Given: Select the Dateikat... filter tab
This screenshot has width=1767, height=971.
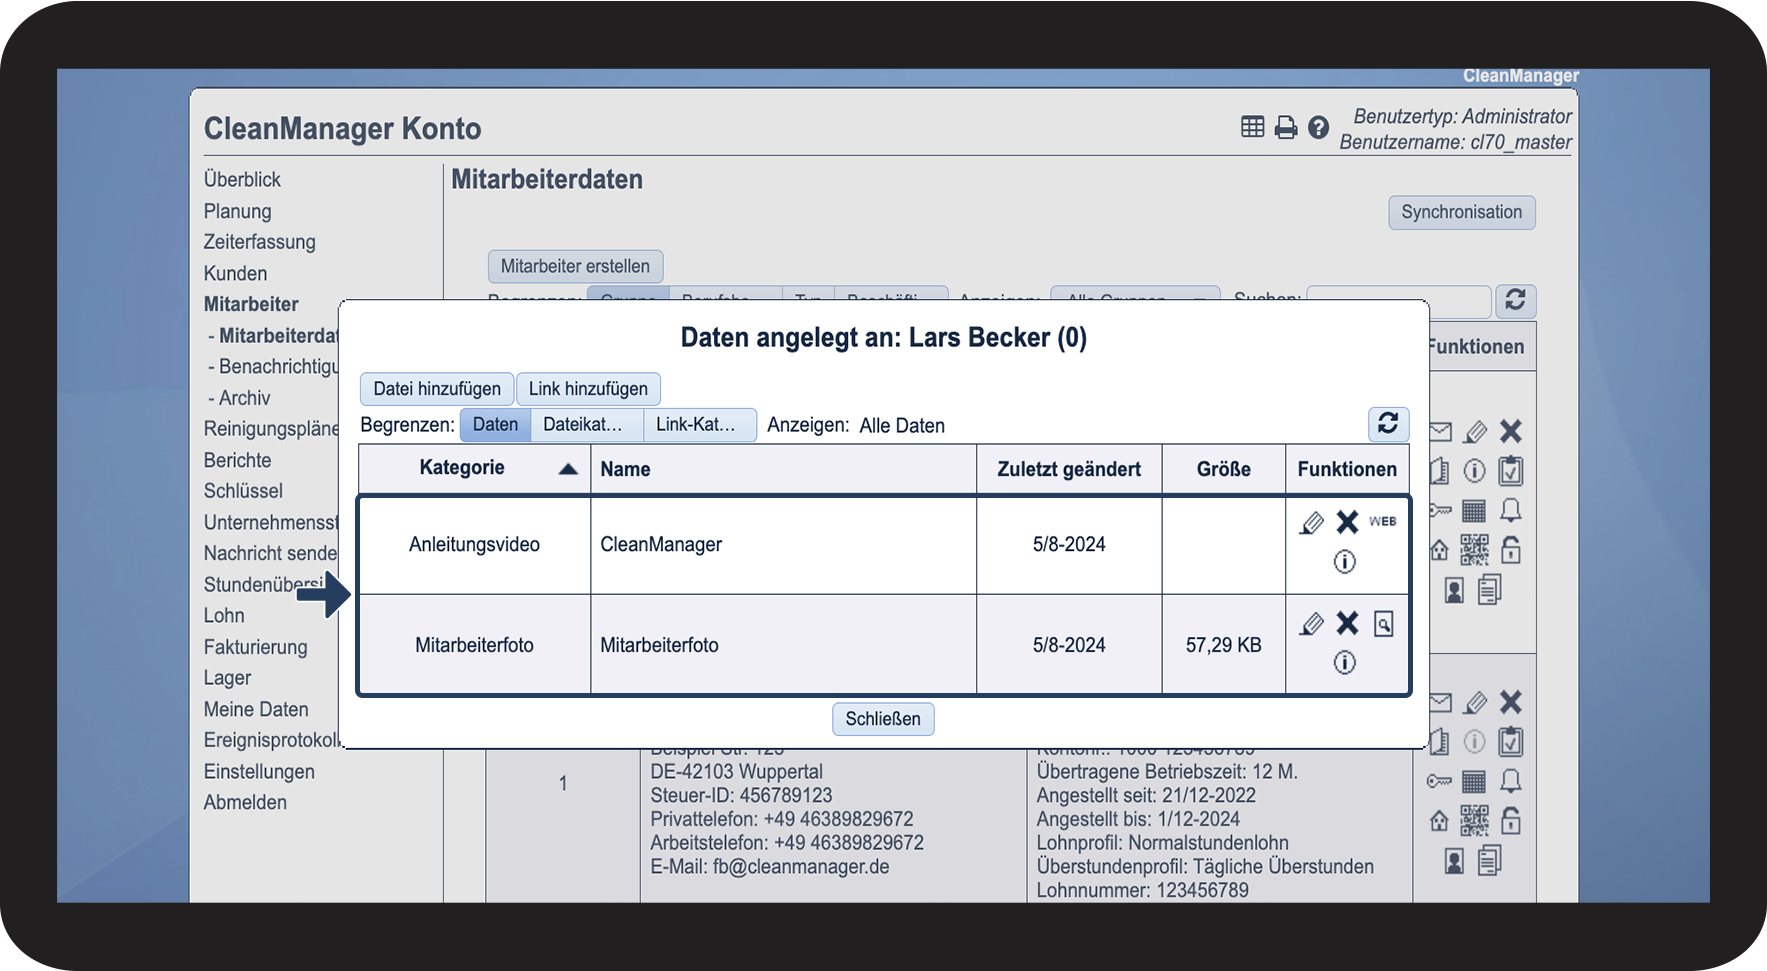Looking at the screenshot, I should pos(582,425).
